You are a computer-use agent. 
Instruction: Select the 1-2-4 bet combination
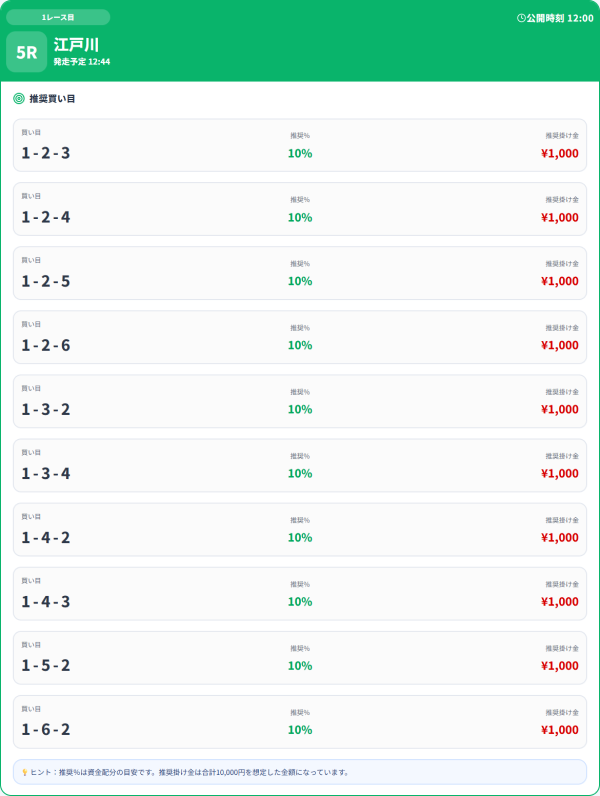(x=299, y=209)
